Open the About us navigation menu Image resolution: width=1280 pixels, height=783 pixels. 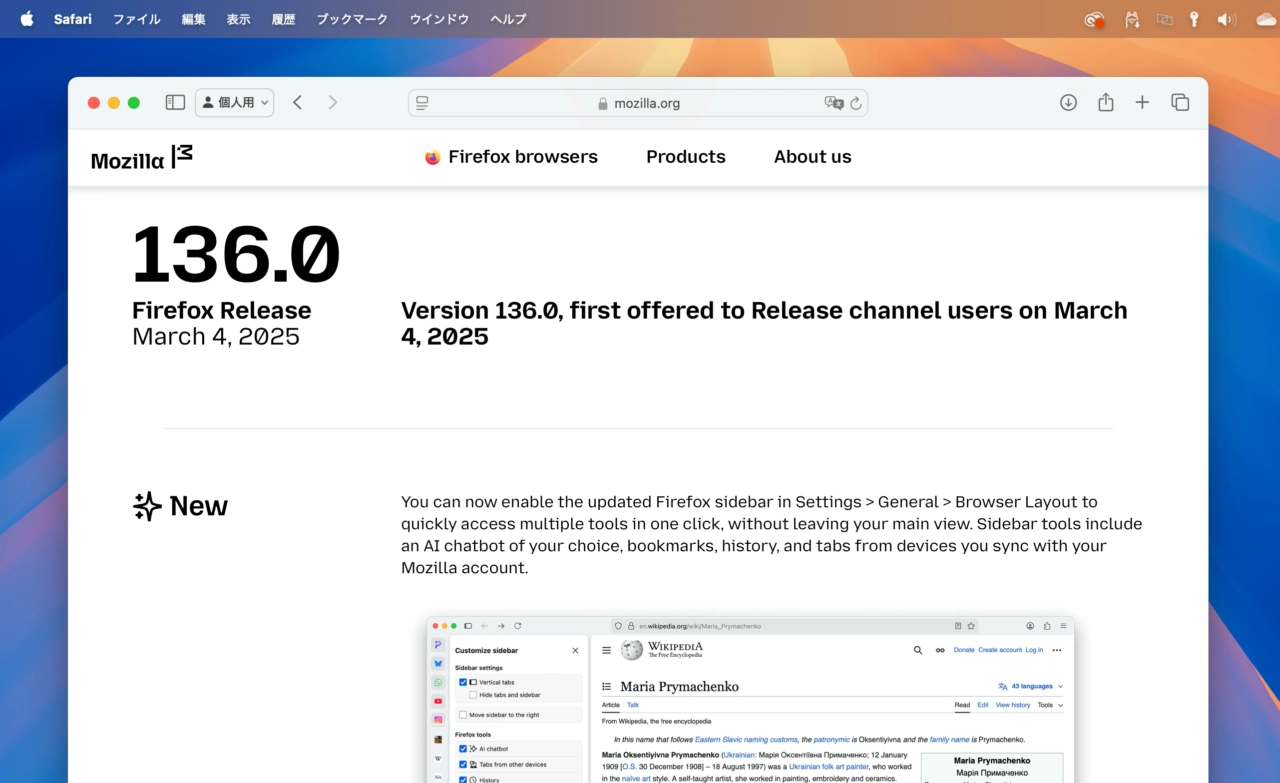812,157
